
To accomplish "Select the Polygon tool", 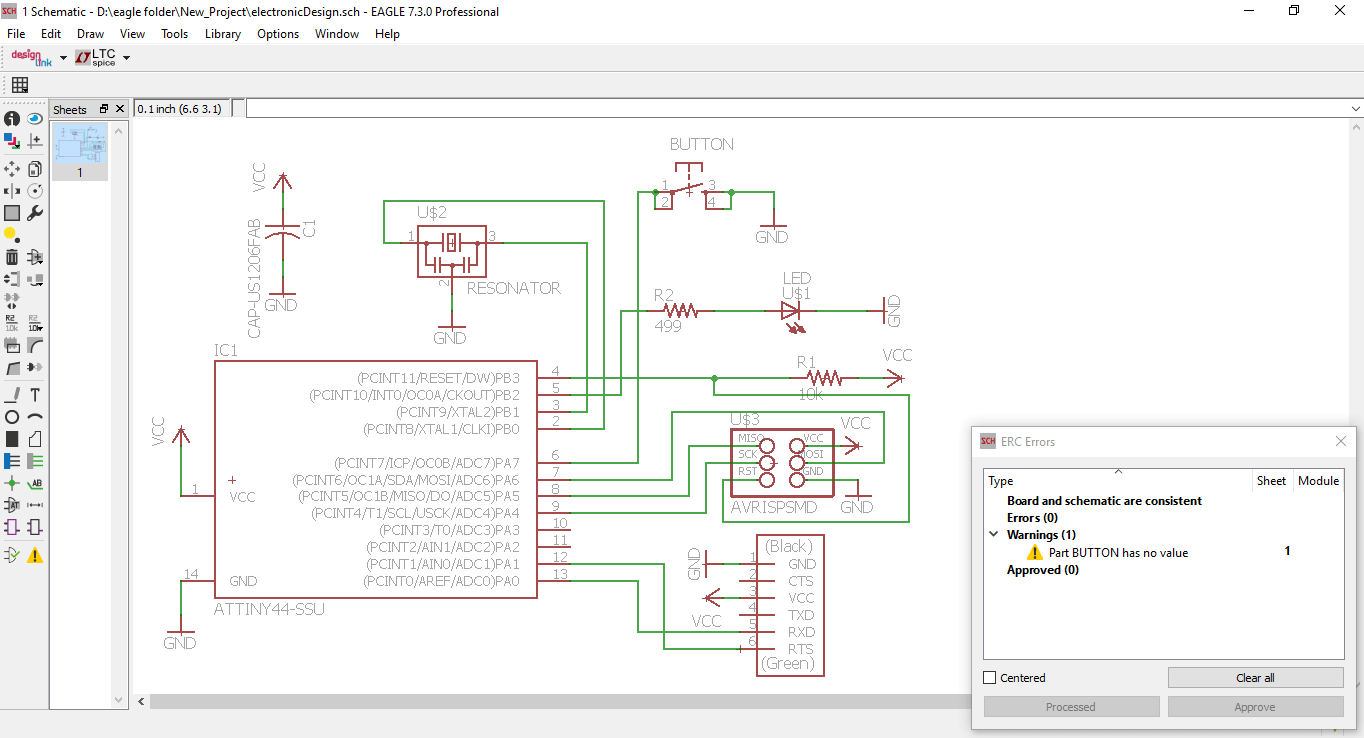I will (x=35, y=439).
